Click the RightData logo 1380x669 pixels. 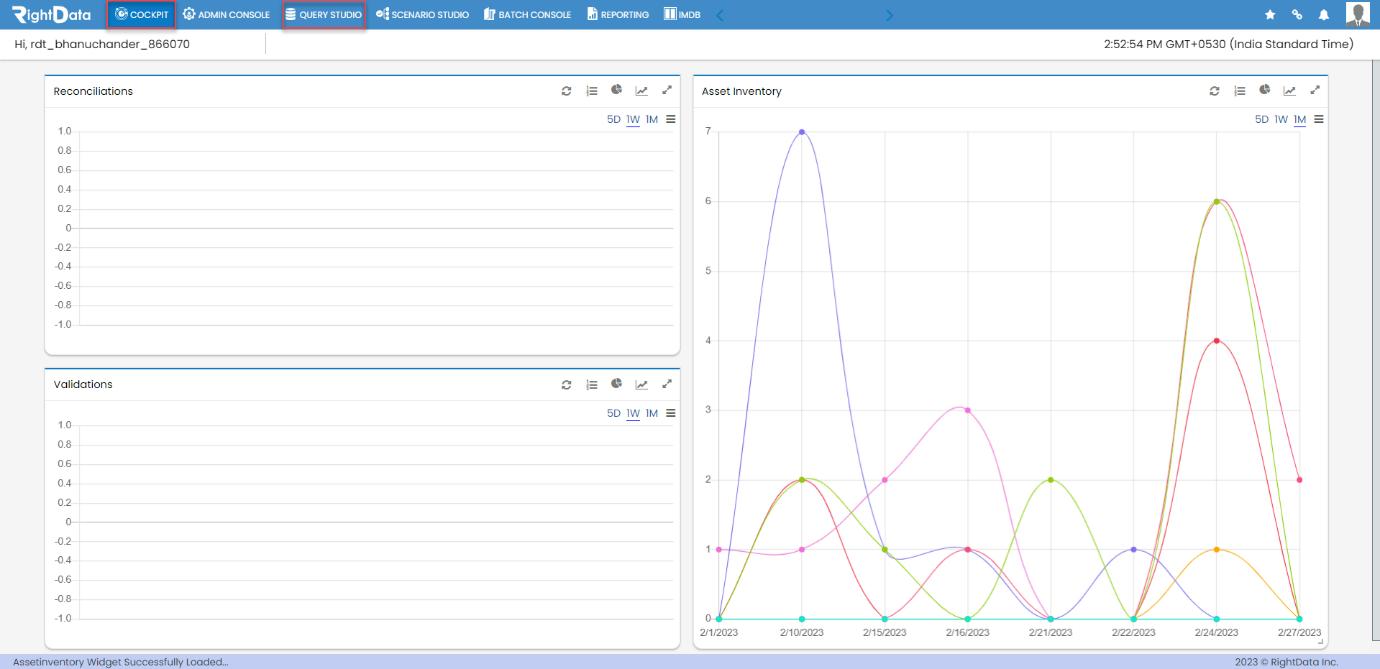(51, 15)
